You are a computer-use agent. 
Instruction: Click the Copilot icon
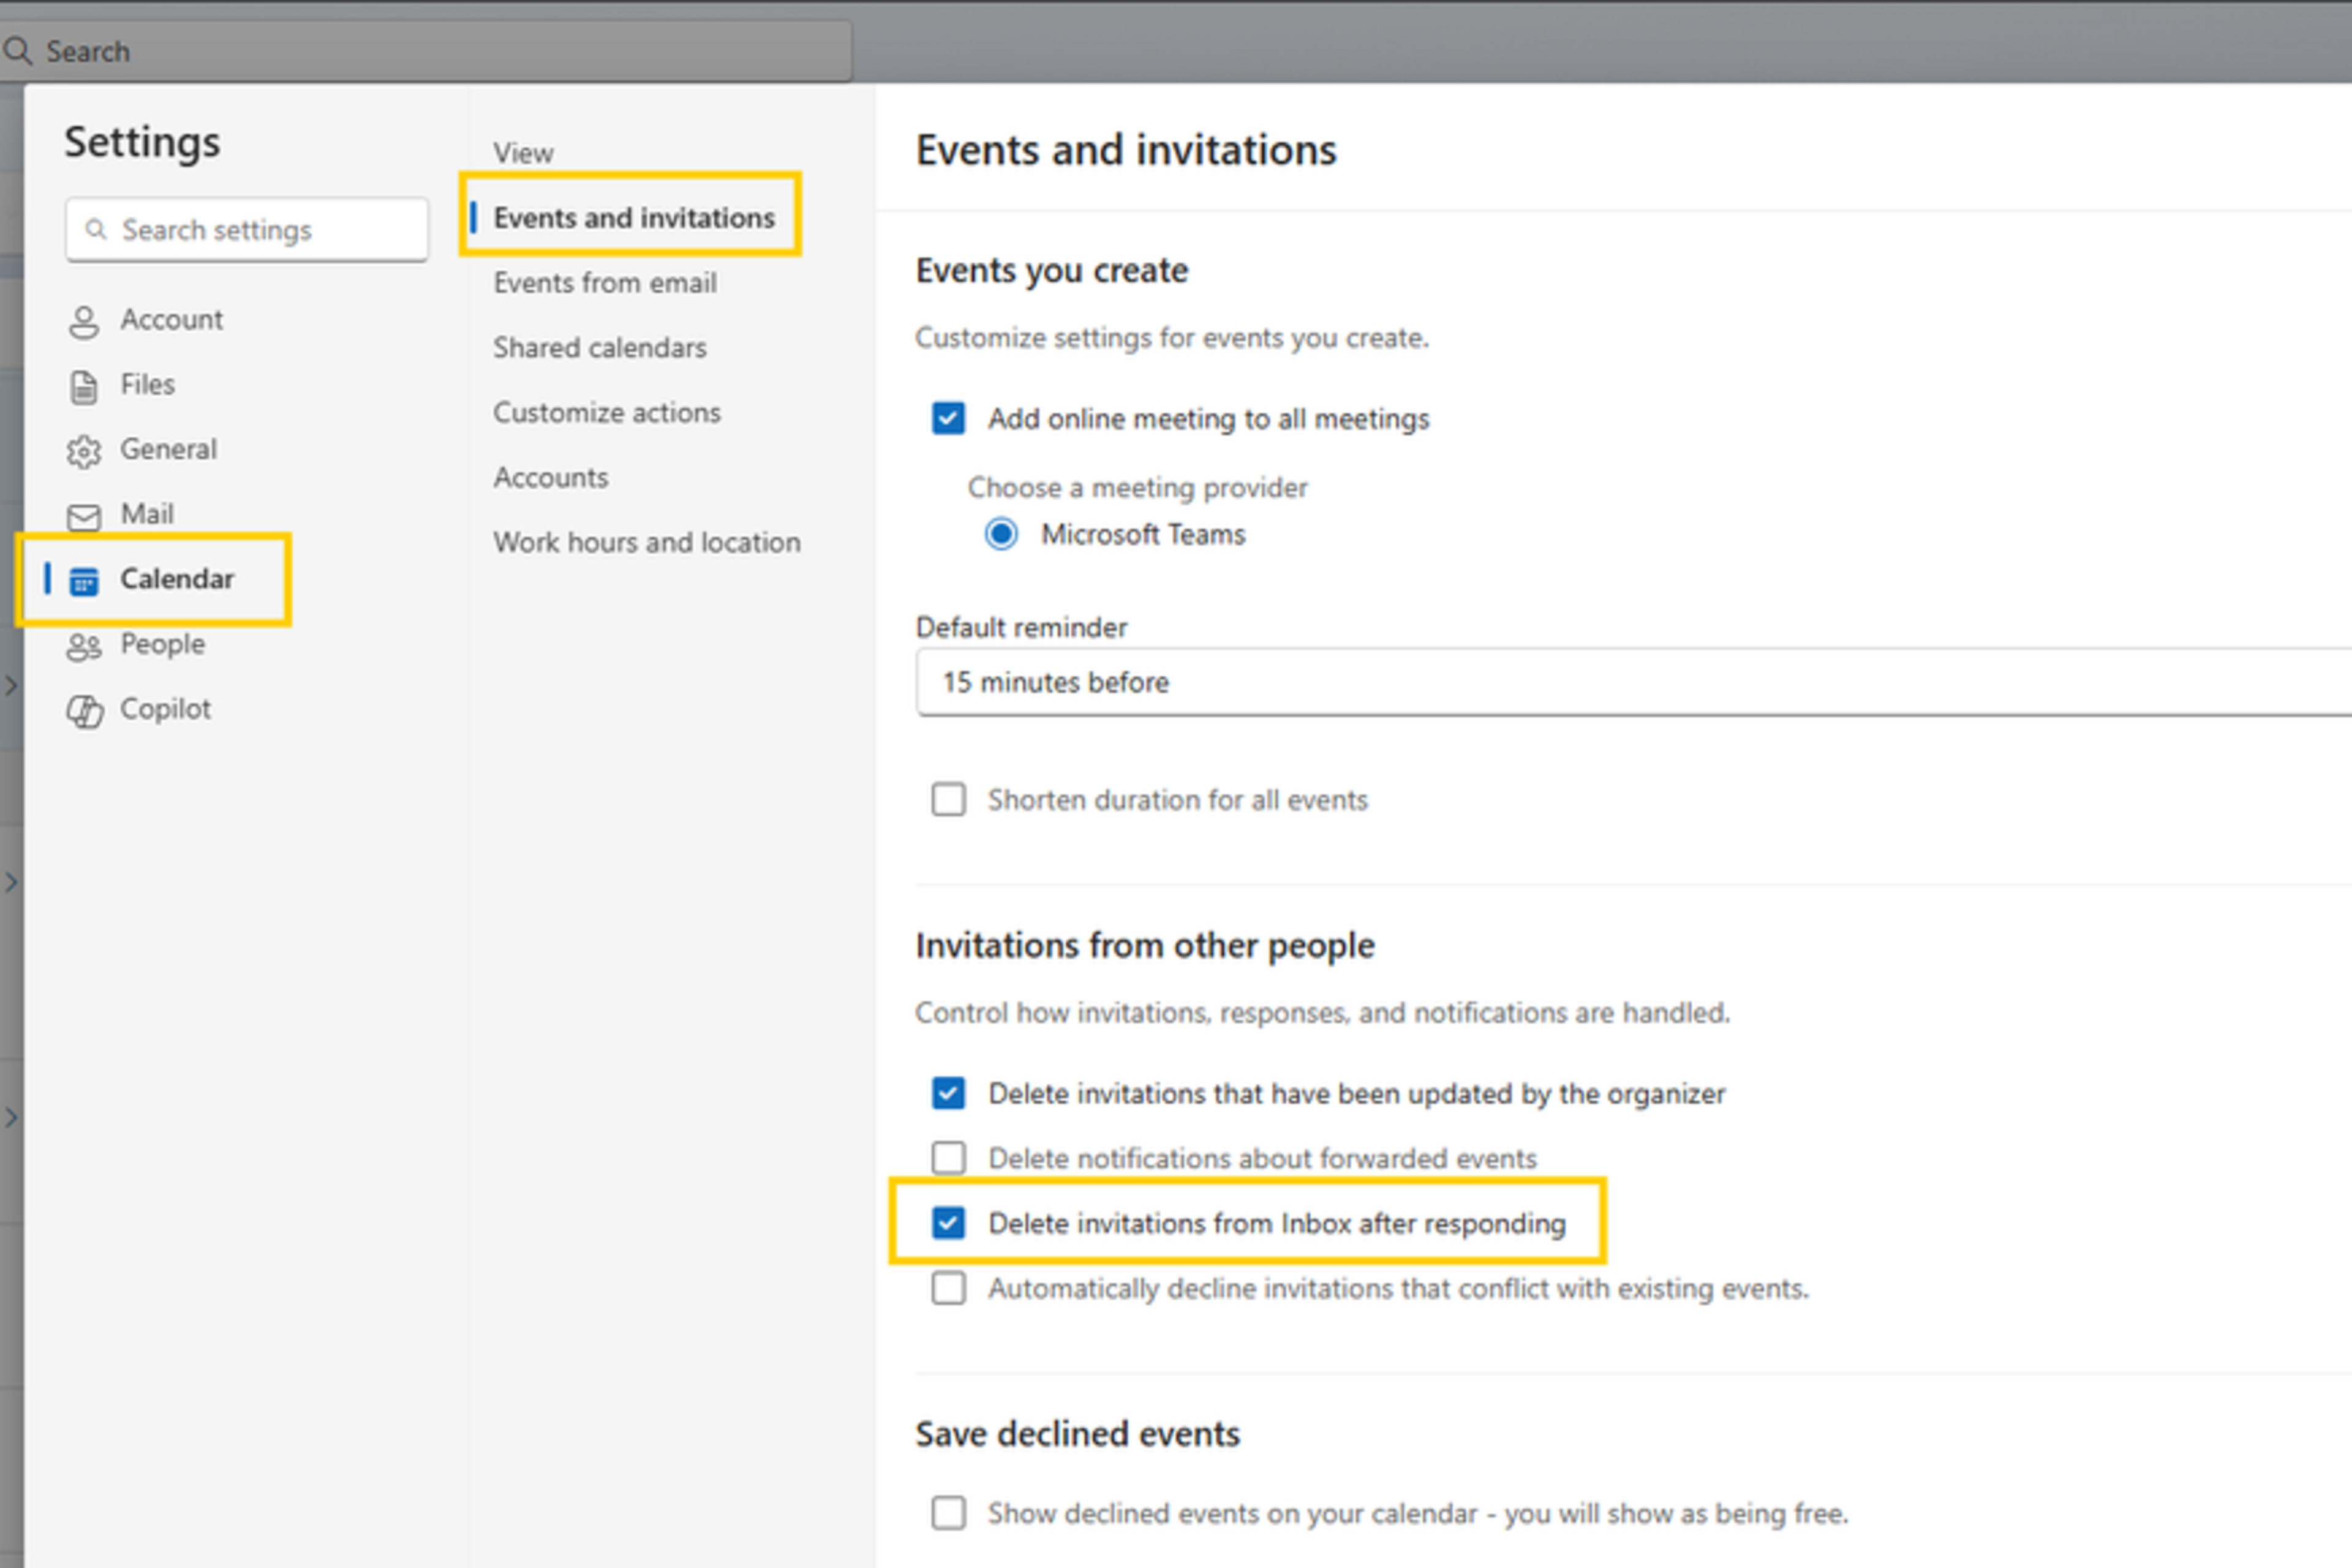click(84, 711)
